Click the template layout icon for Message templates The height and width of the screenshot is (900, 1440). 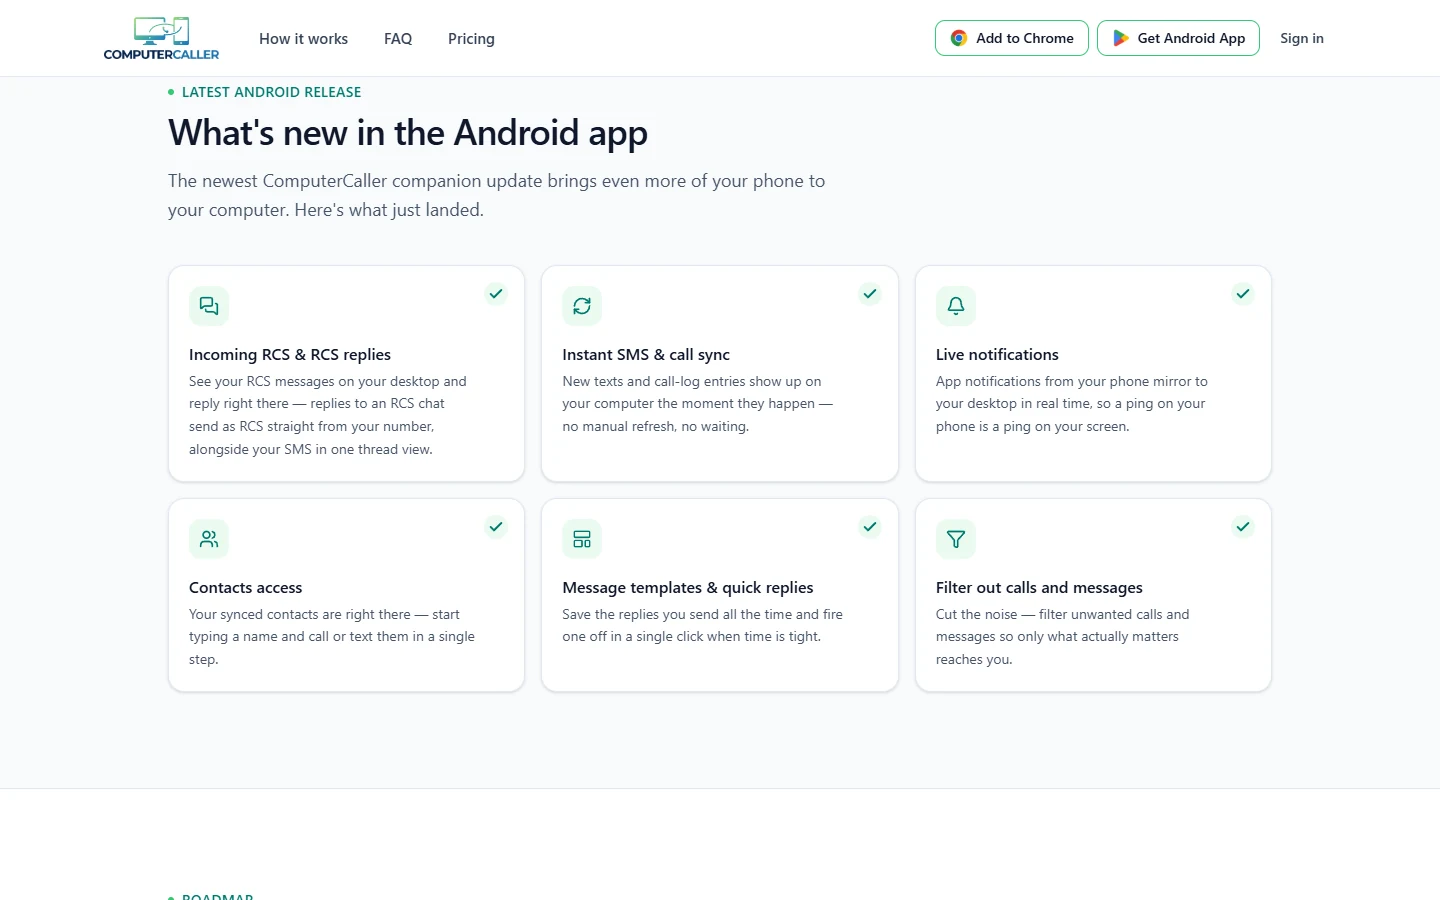pyautogui.click(x=582, y=539)
